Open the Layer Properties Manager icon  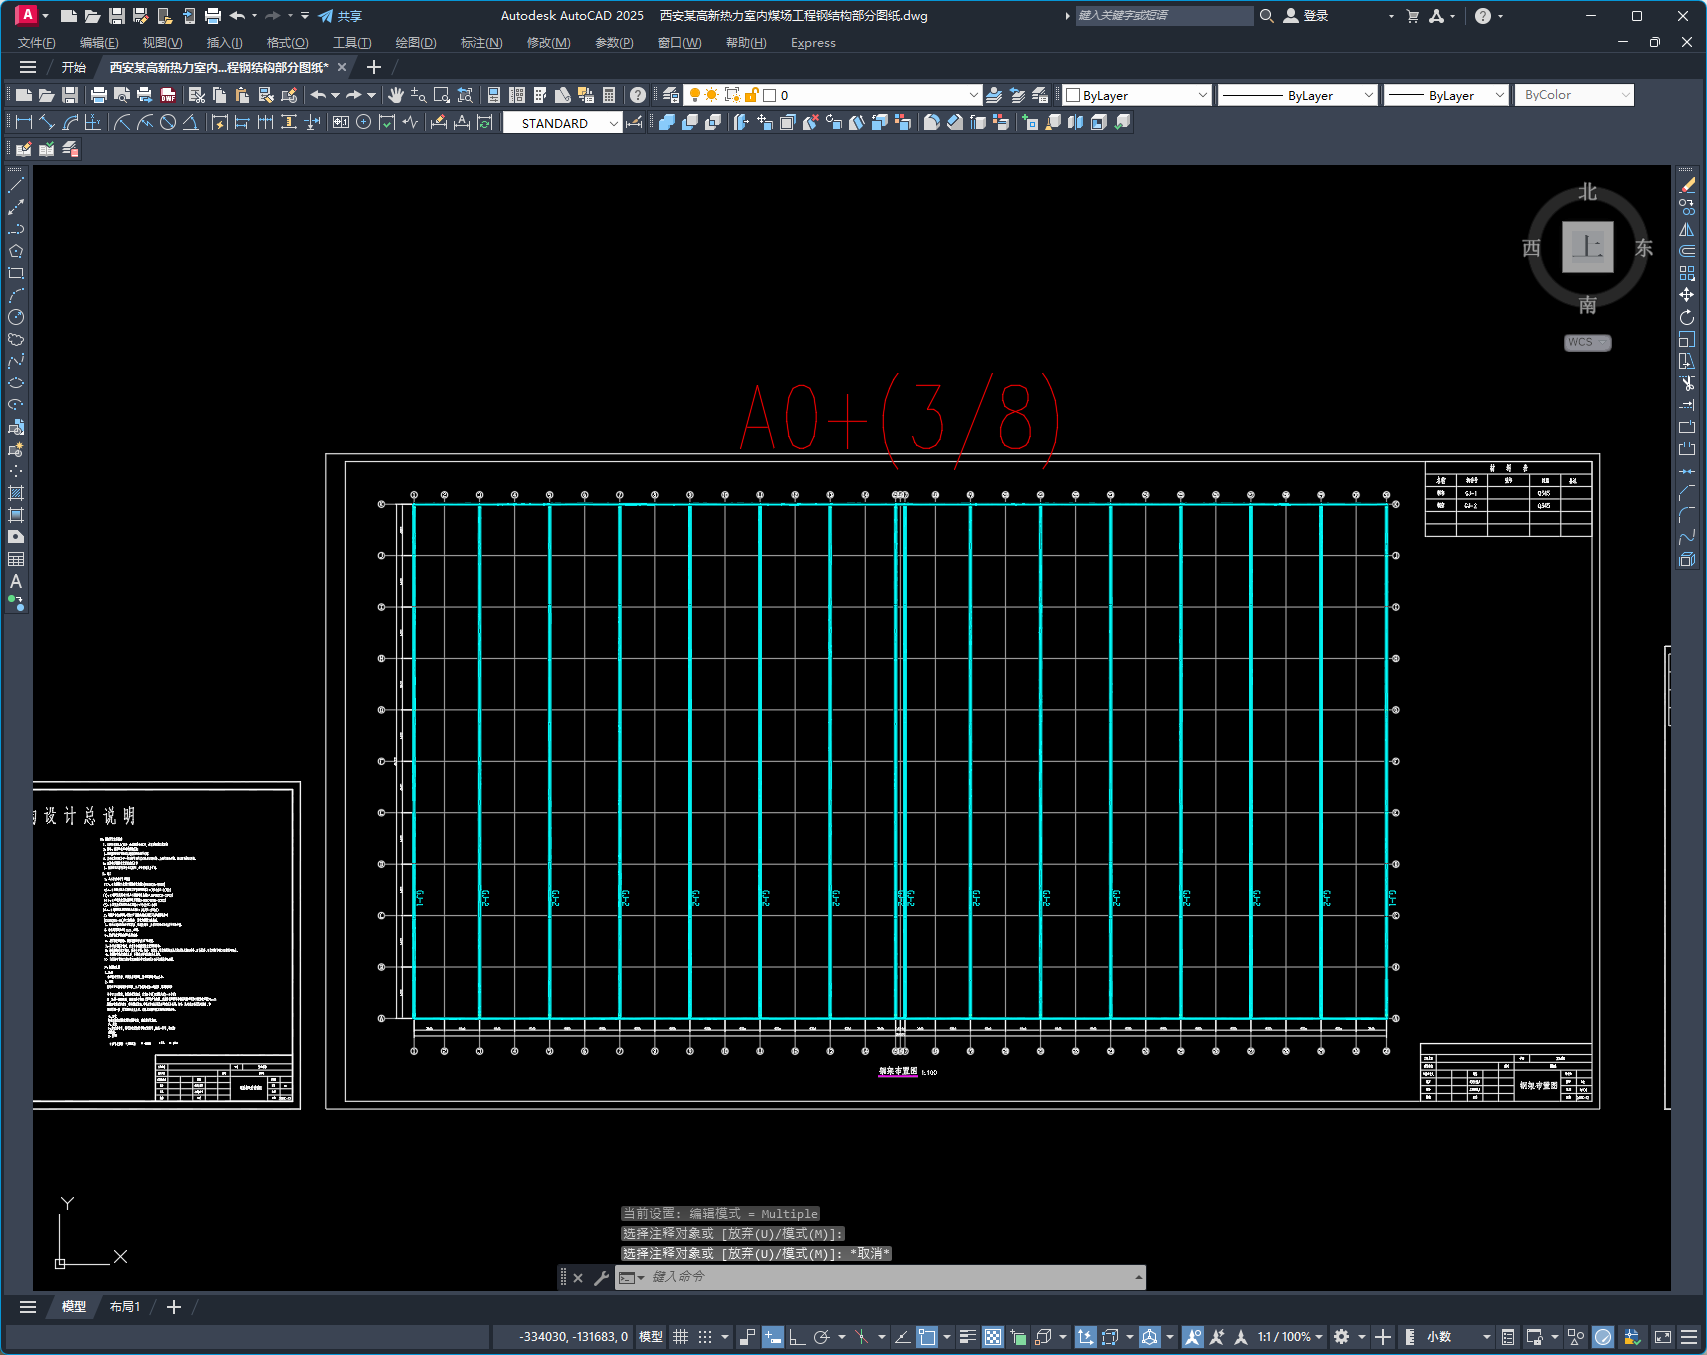tap(671, 95)
